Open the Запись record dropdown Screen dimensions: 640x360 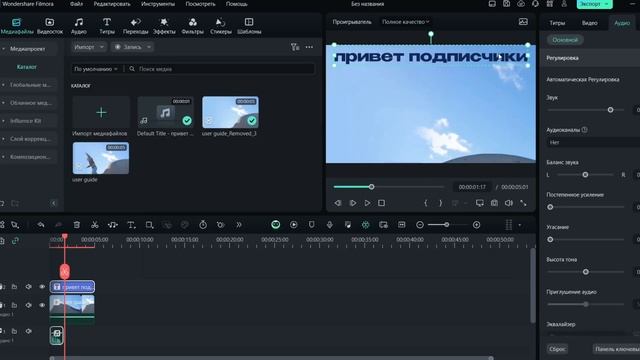tap(132, 47)
